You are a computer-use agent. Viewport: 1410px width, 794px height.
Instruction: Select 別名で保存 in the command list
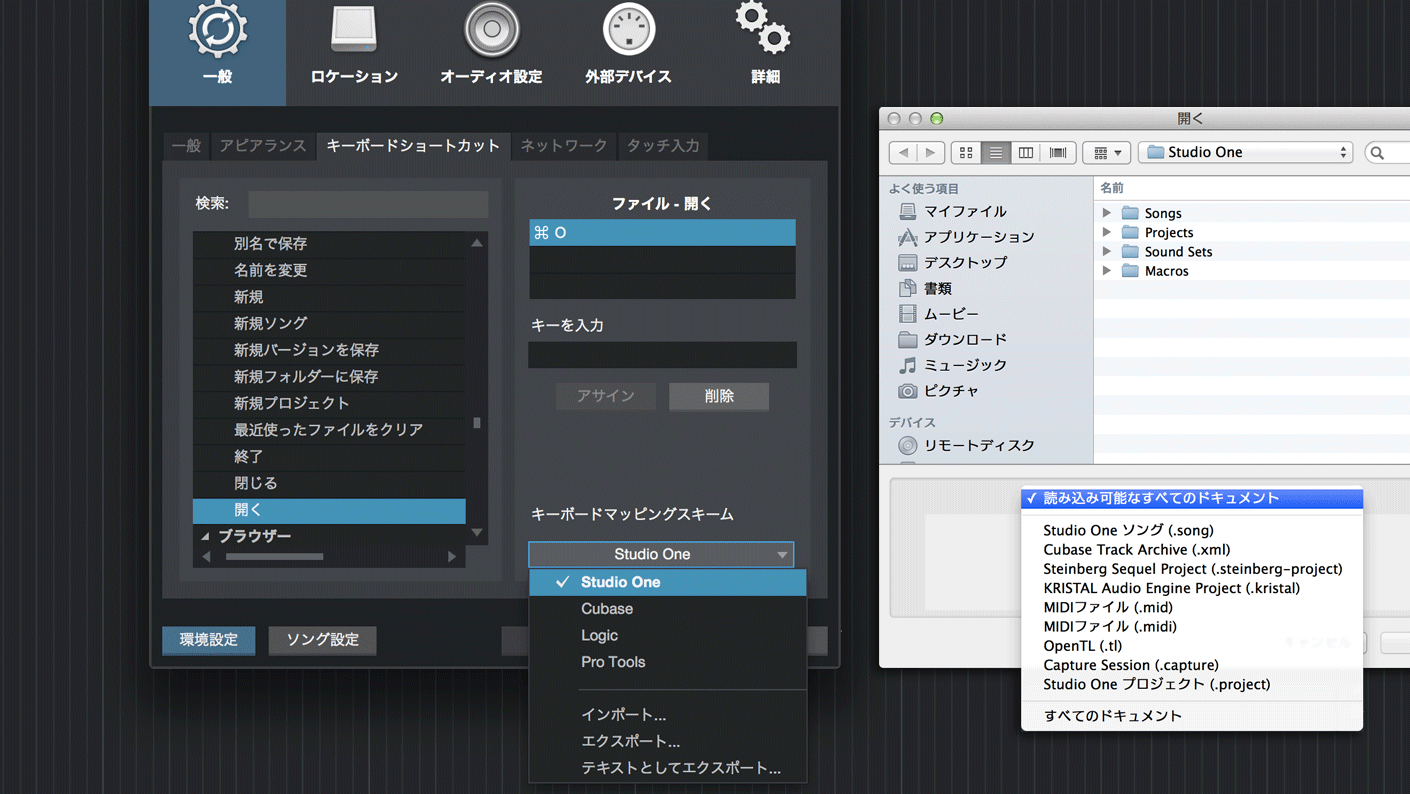tap(329, 244)
